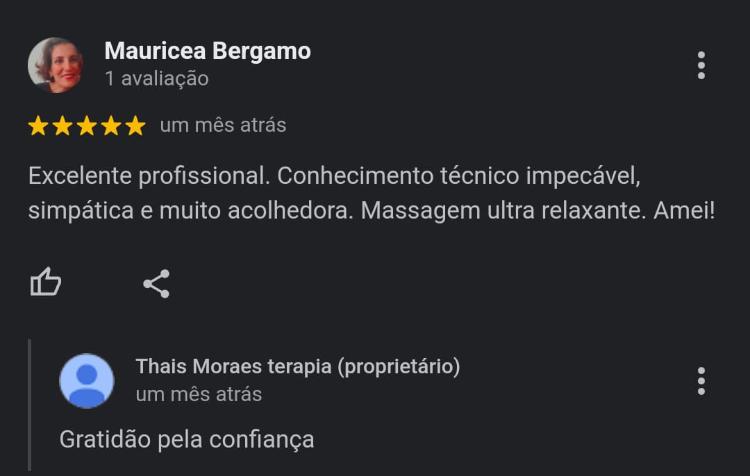Select the fifth yellow rating star
This screenshot has height=476, width=750.
[136, 126]
